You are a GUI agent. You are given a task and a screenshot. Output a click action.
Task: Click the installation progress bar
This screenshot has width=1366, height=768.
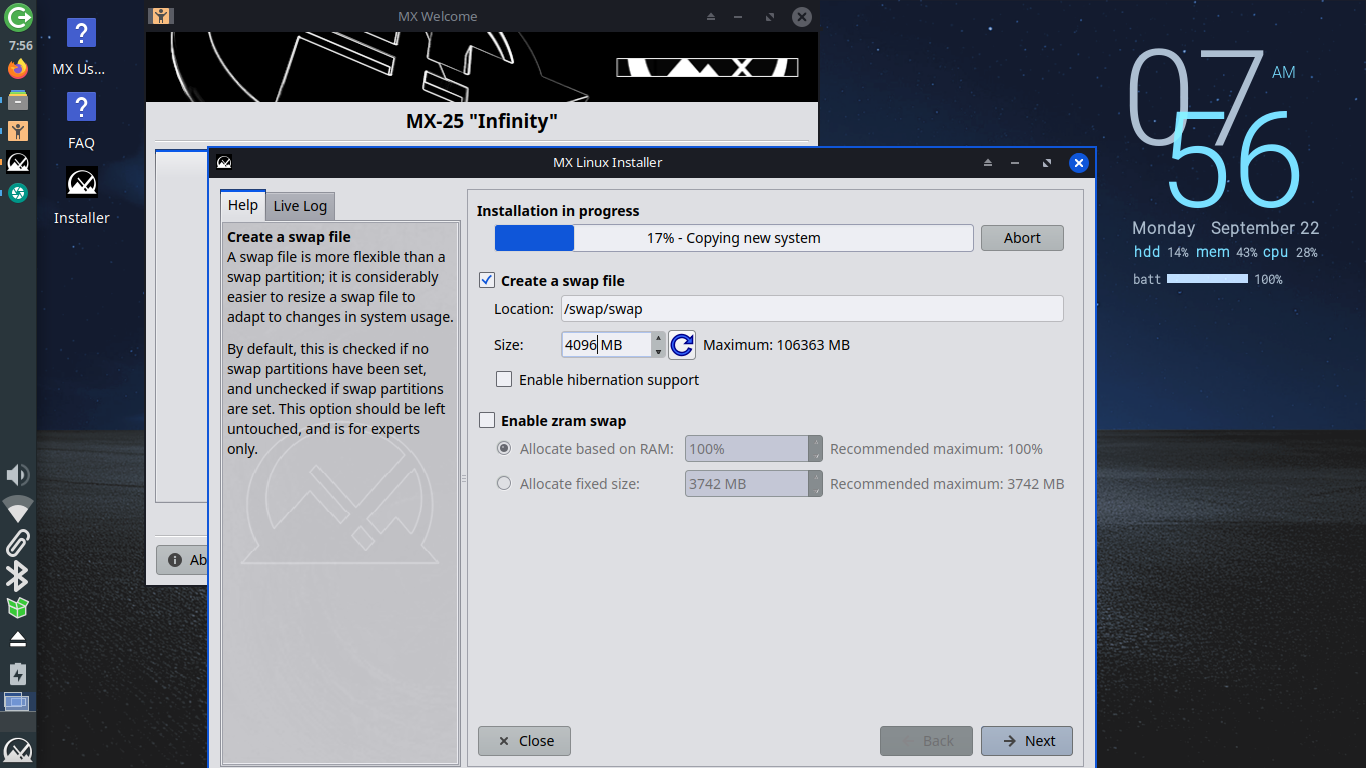pyautogui.click(x=734, y=238)
